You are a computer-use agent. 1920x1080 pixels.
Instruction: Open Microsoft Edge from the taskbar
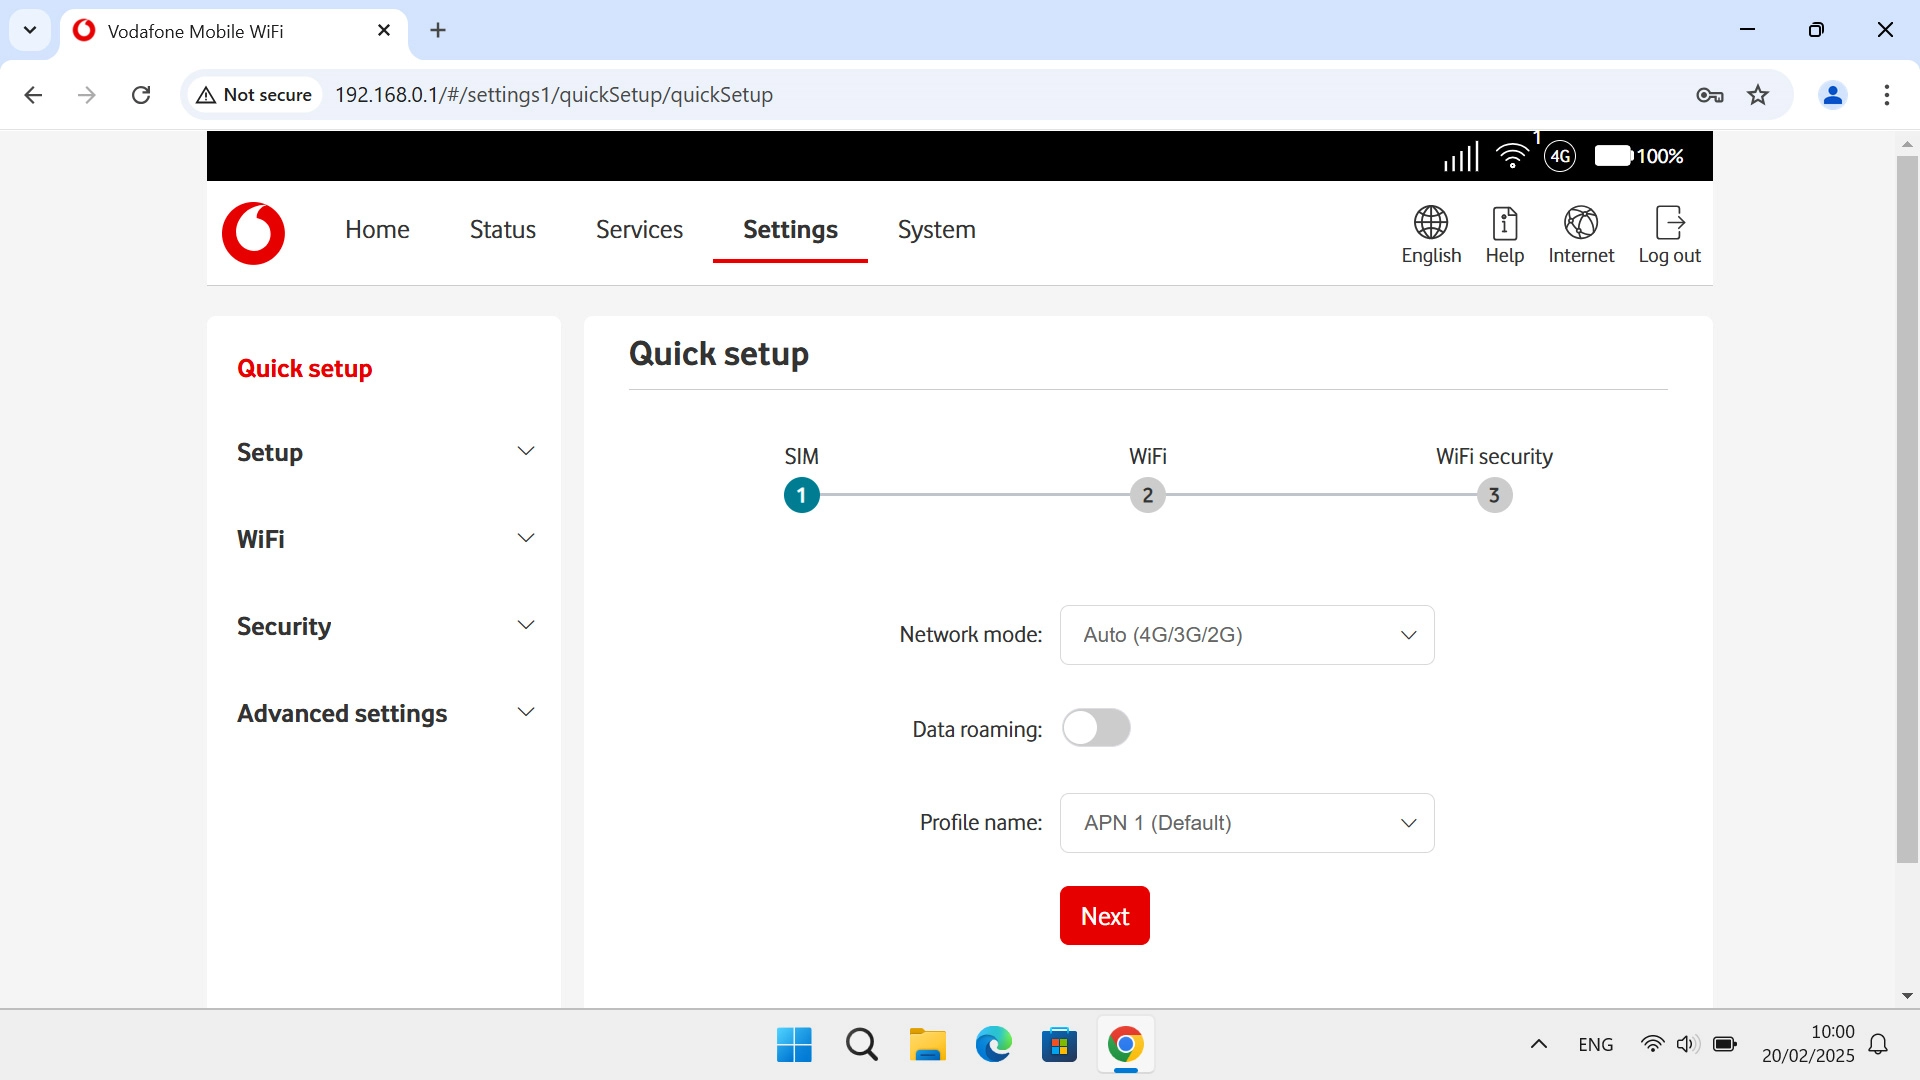[x=993, y=1045]
